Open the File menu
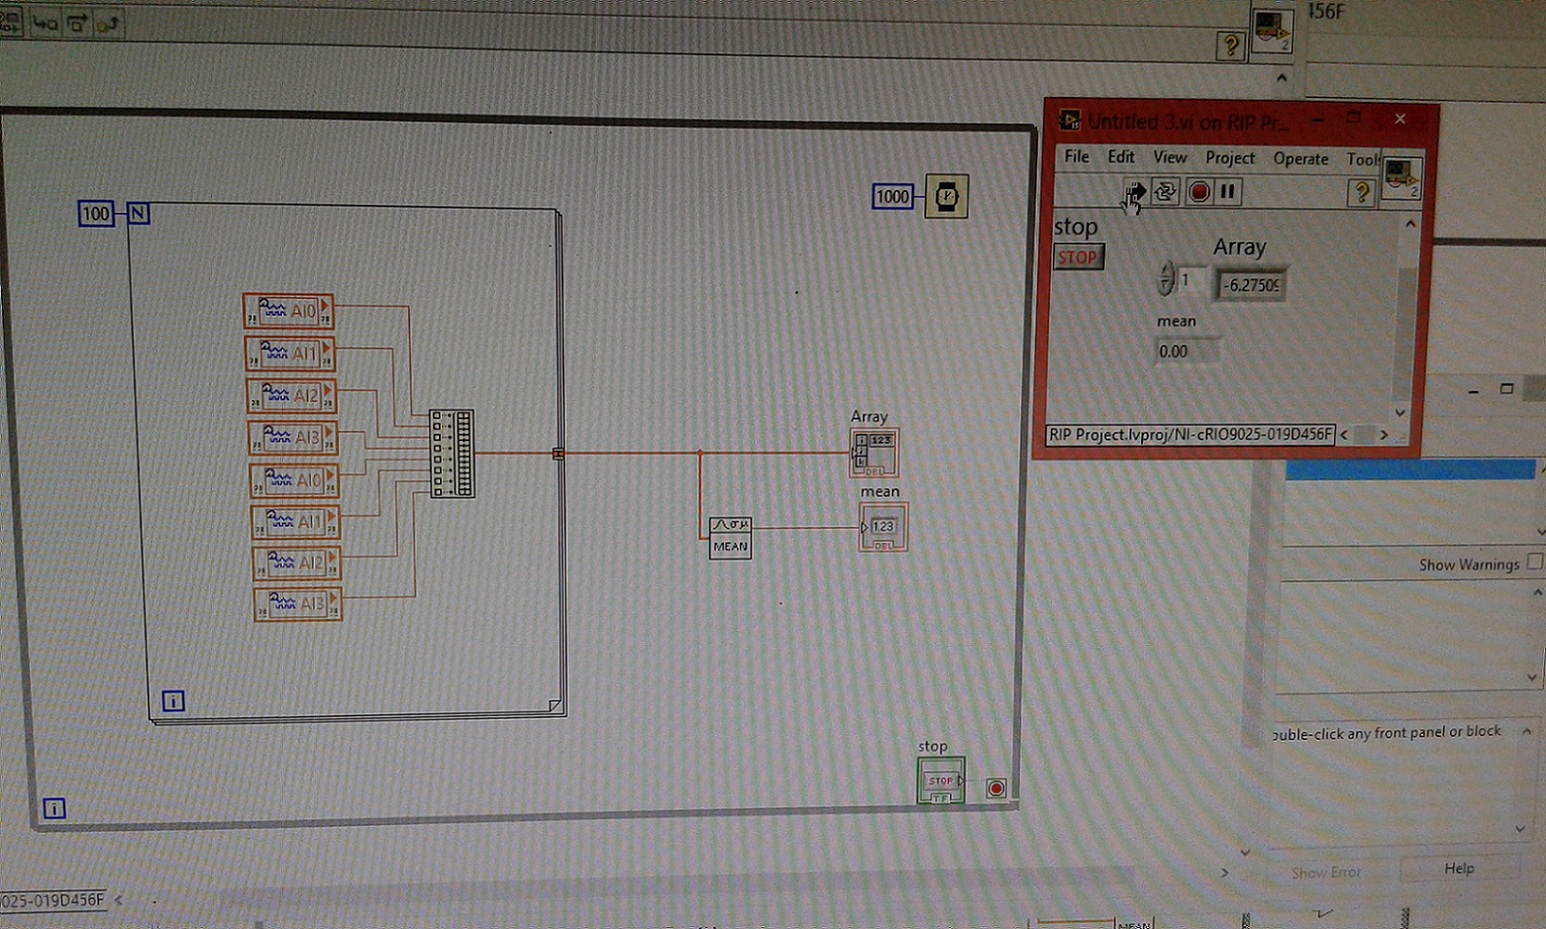Viewport: 1546px width, 929px height. tap(1077, 157)
